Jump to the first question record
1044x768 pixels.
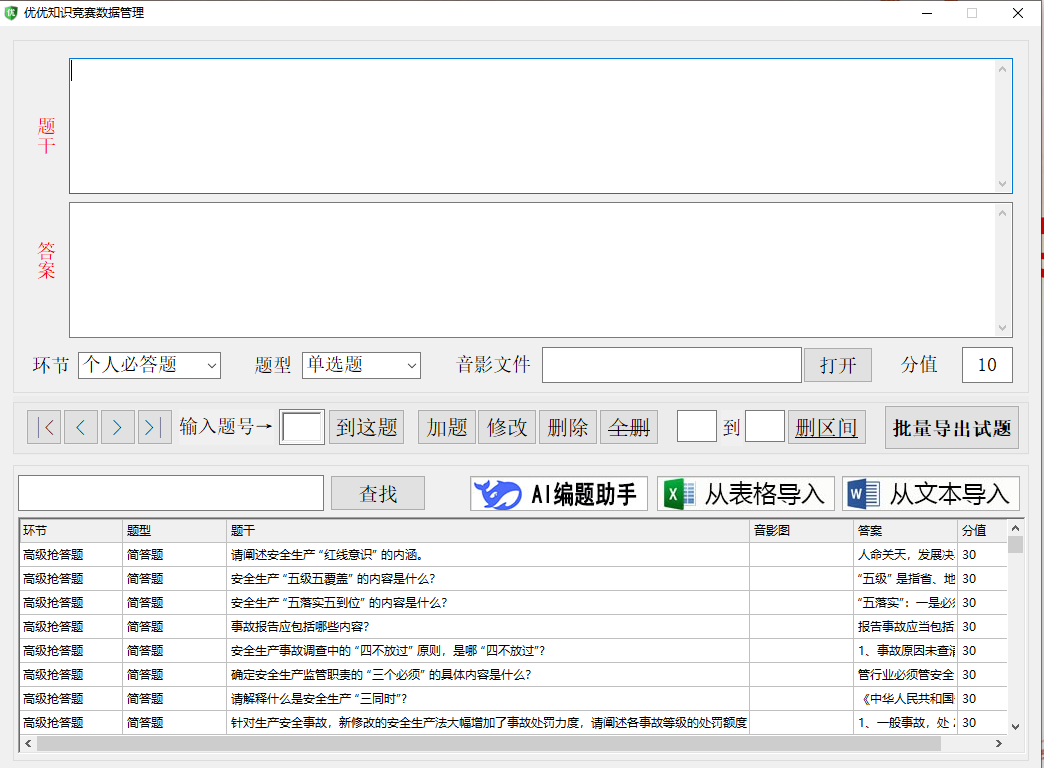click(x=44, y=427)
